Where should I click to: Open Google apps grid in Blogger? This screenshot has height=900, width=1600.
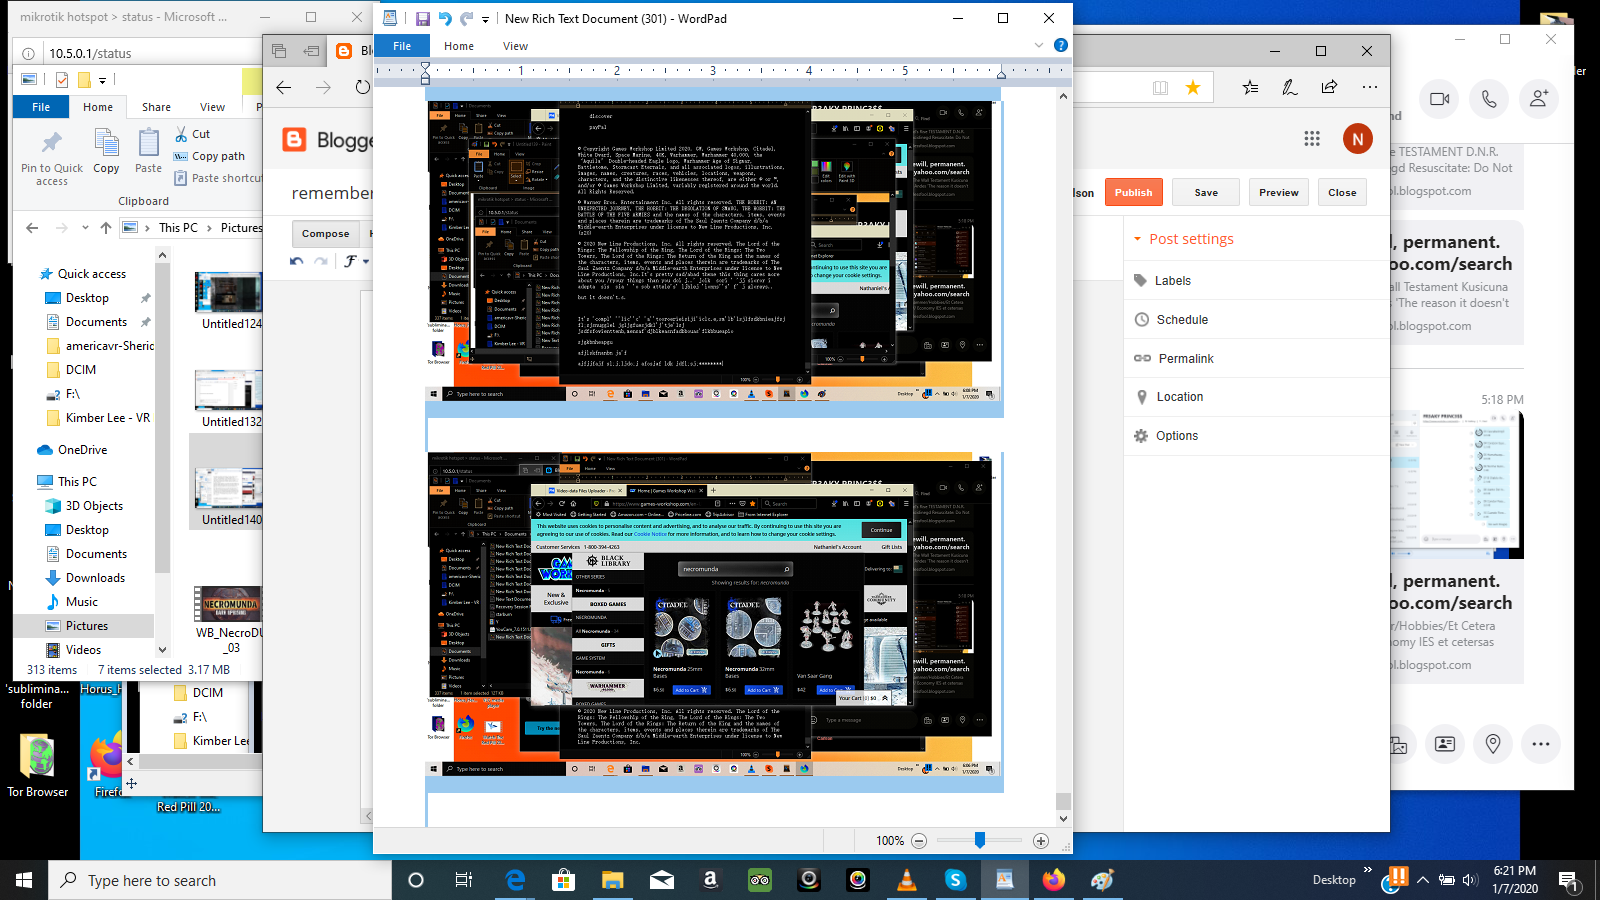pos(1312,139)
